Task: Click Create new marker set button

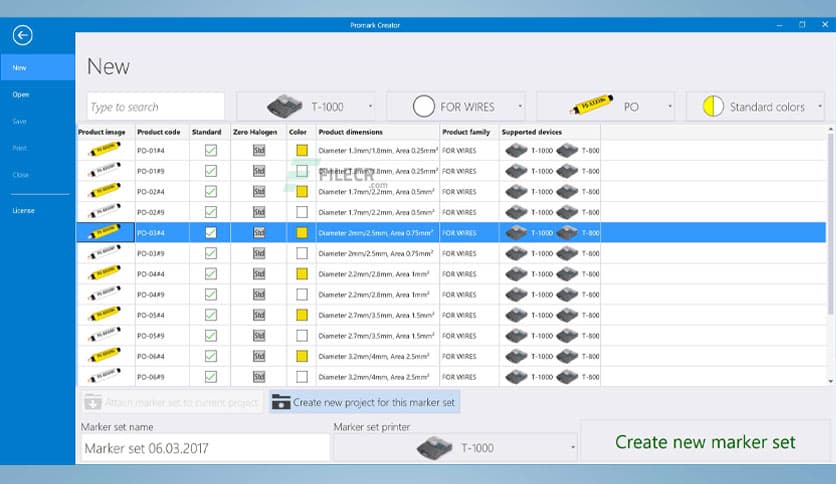Action: tap(705, 442)
